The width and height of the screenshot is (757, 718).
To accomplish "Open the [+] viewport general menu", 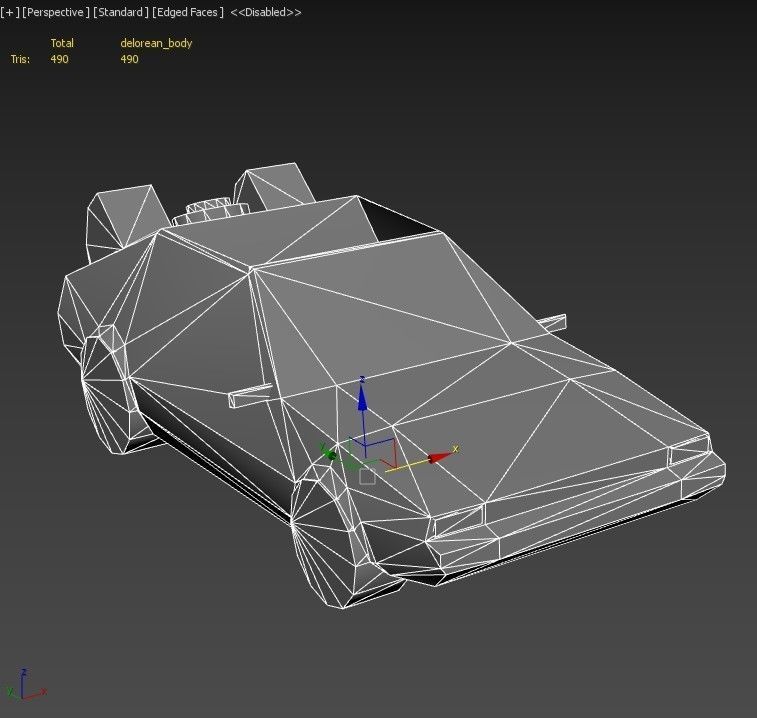I will pyautogui.click(x=10, y=12).
